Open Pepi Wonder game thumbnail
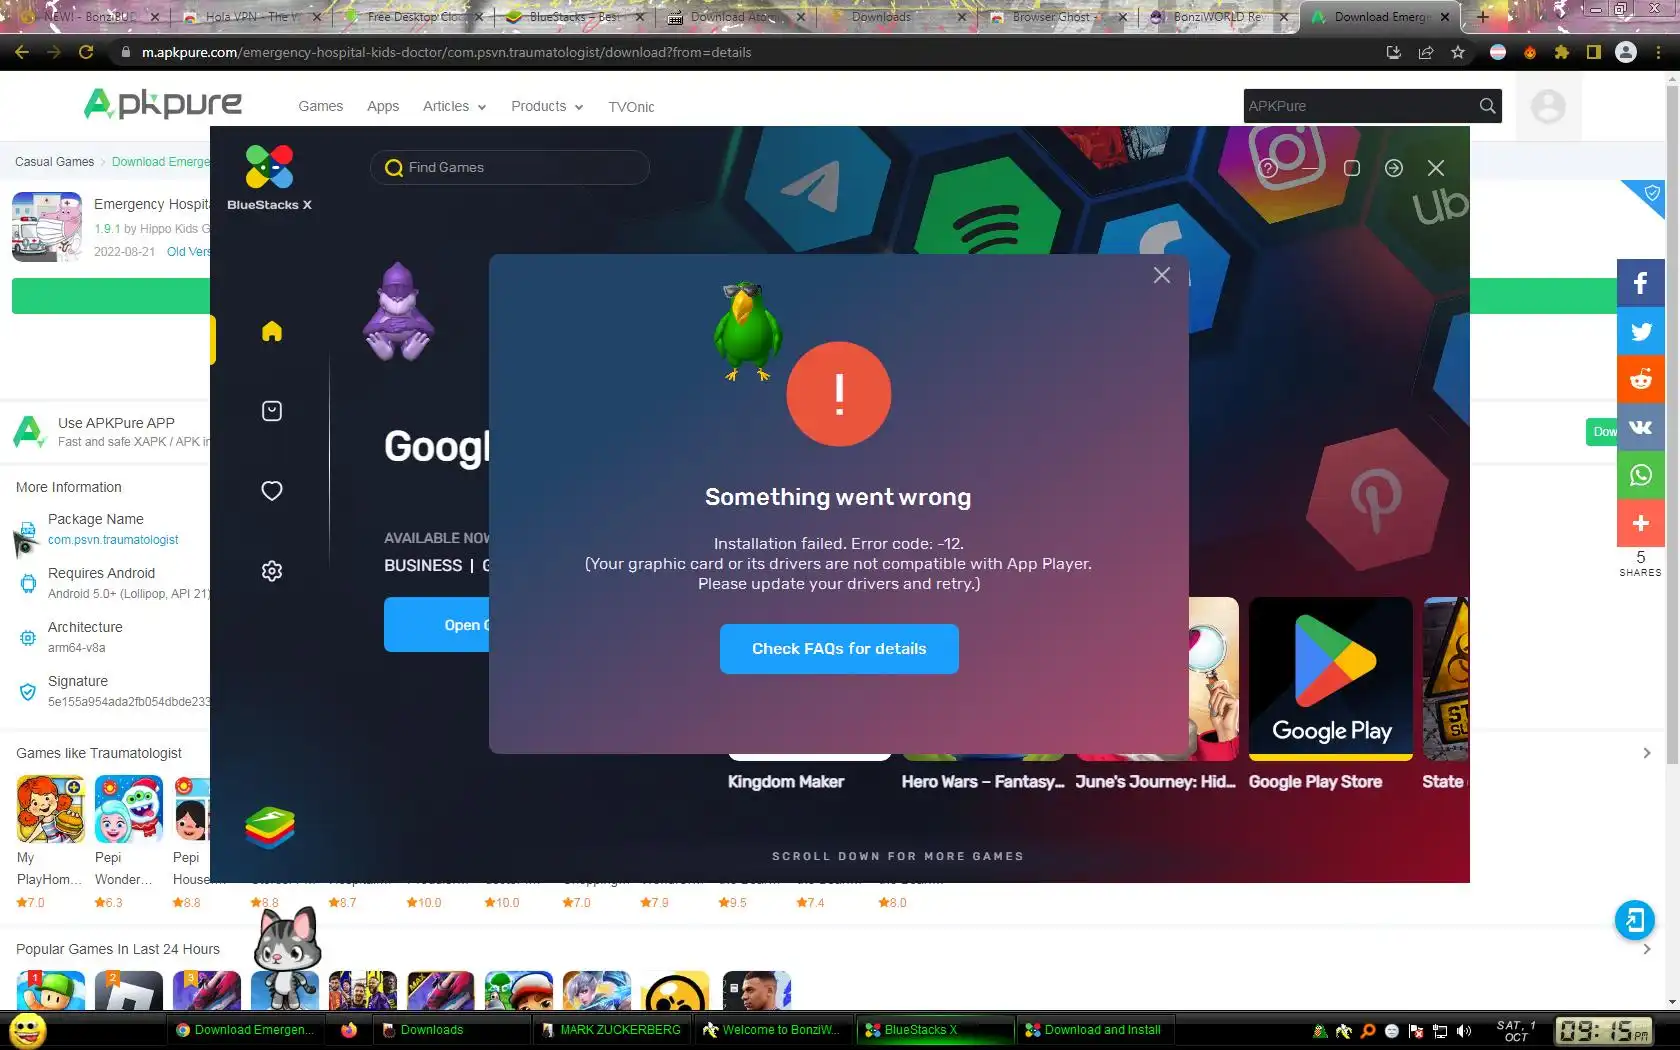Viewport: 1680px width, 1050px height. [x=128, y=809]
